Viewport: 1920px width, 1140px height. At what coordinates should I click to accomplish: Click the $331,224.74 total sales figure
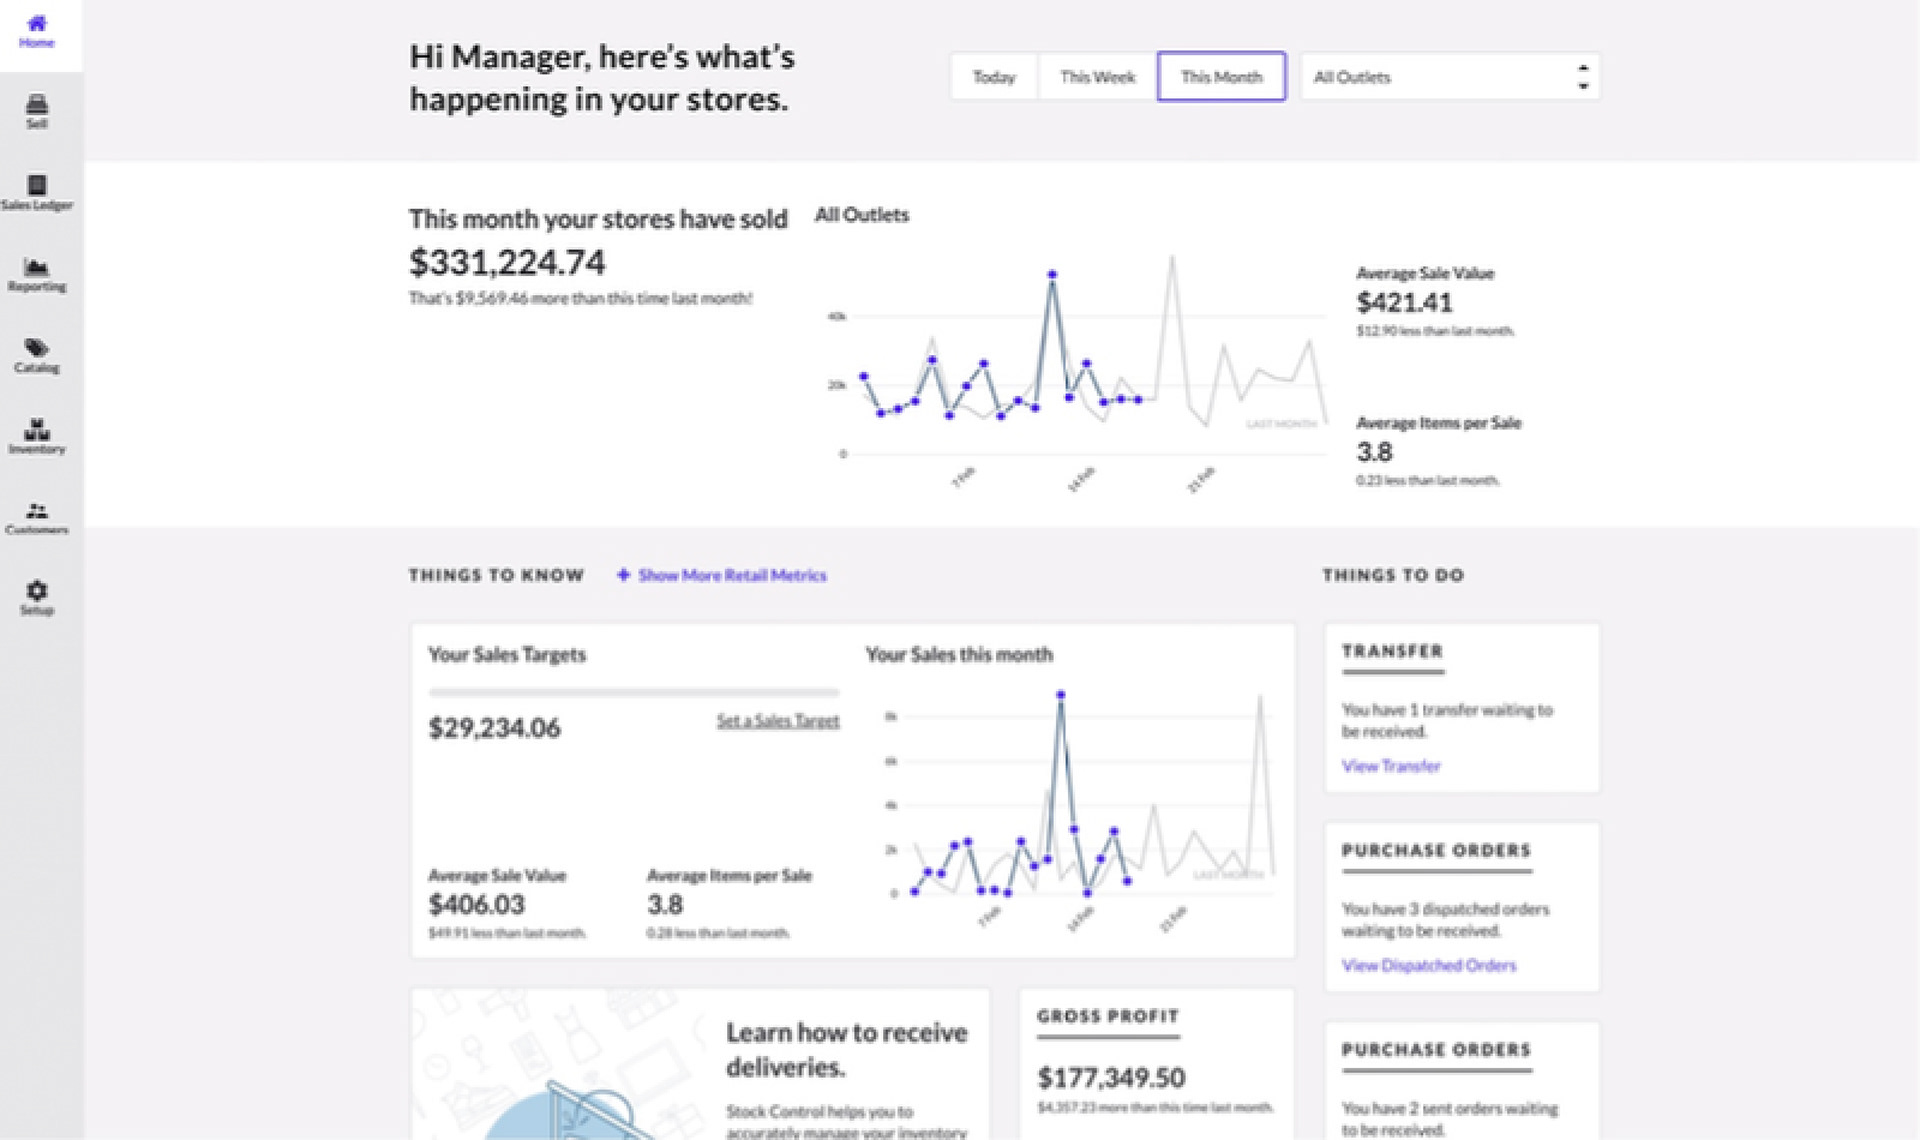pyautogui.click(x=507, y=262)
